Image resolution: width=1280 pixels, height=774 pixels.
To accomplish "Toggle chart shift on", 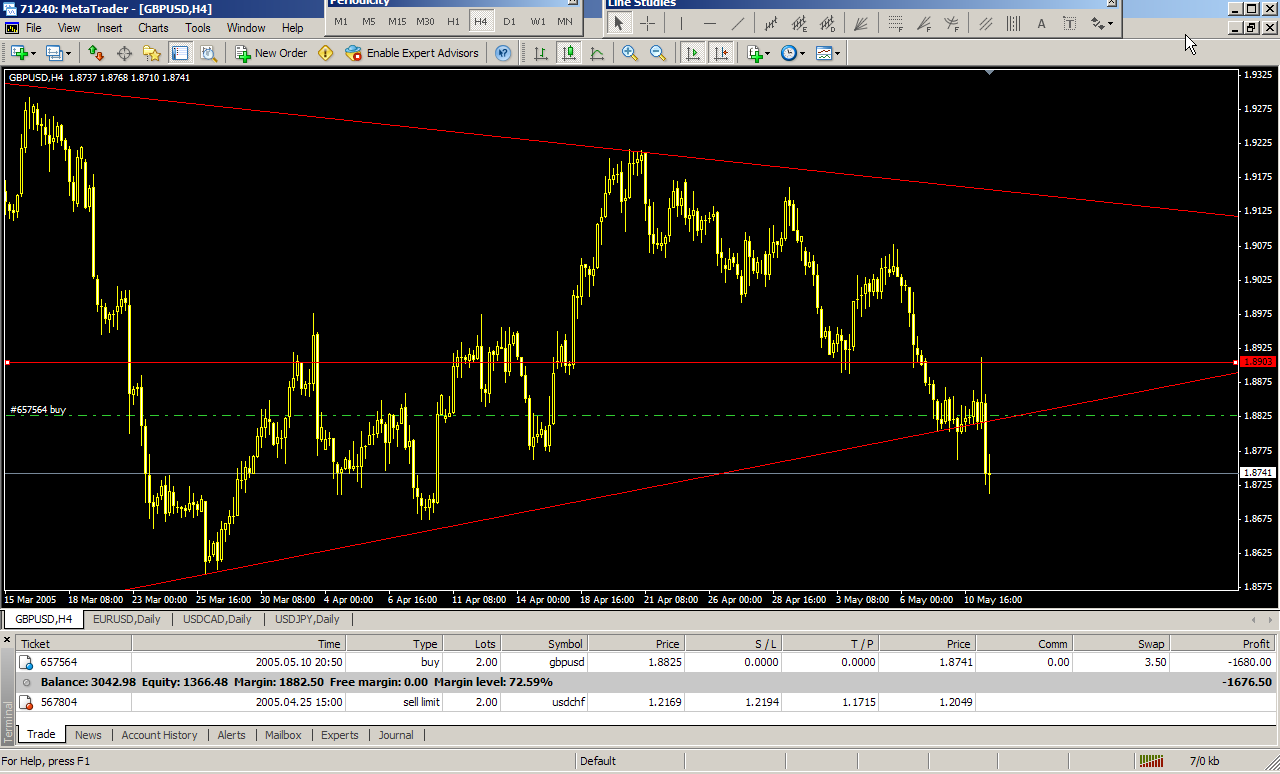I will (720, 53).
